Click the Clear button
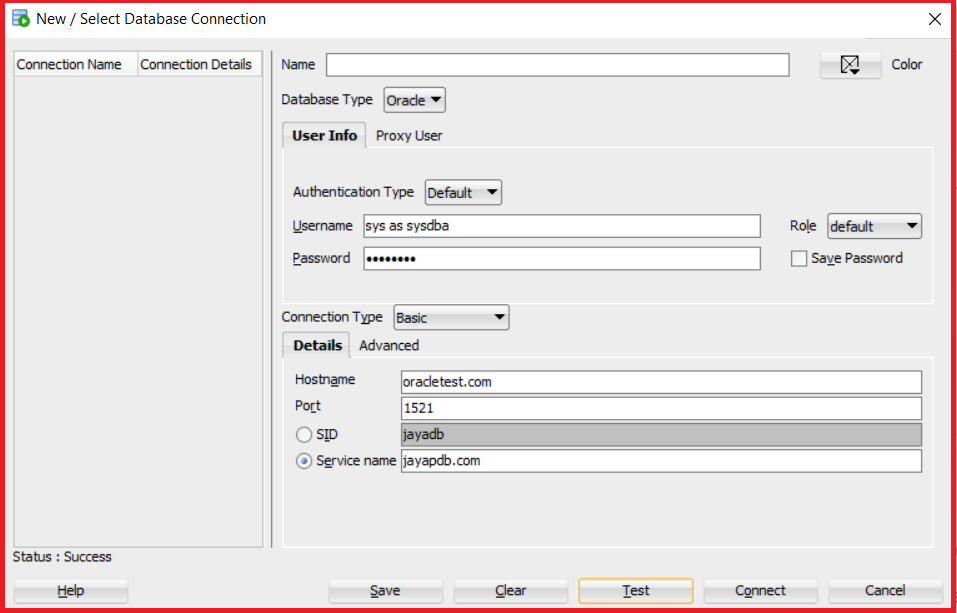 tap(510, 590)
